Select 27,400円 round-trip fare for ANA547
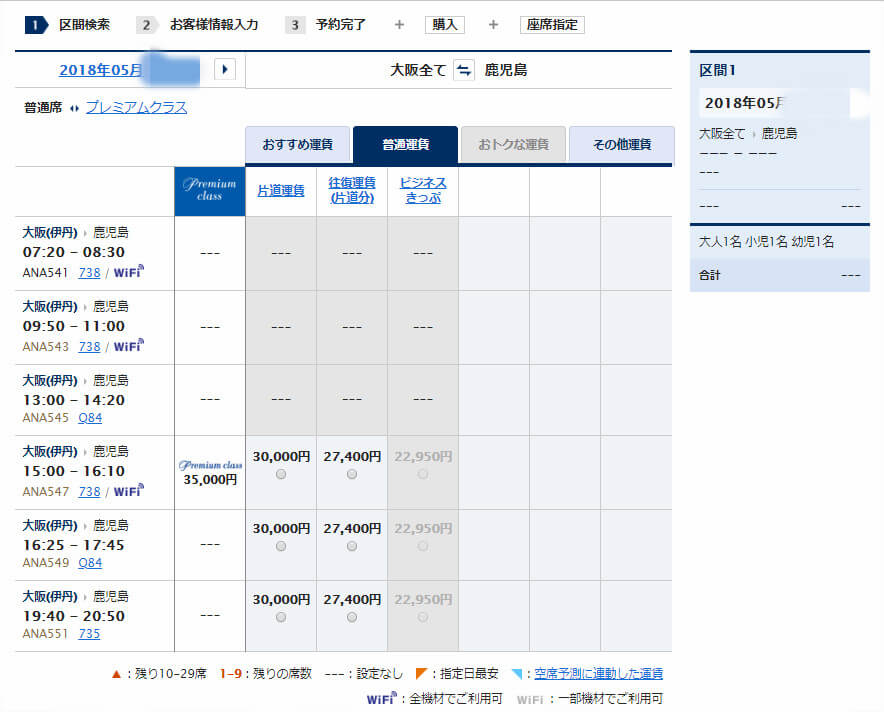The width and height of the screenshot is (884, 712). tap(352, 474)
